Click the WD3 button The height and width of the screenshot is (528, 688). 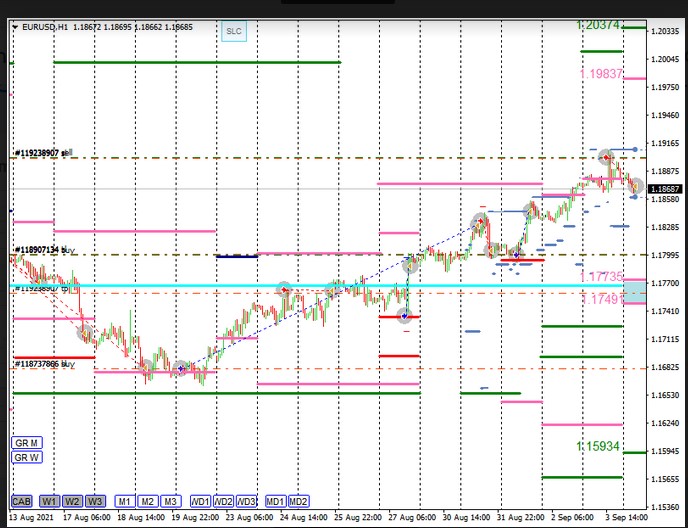247,501
